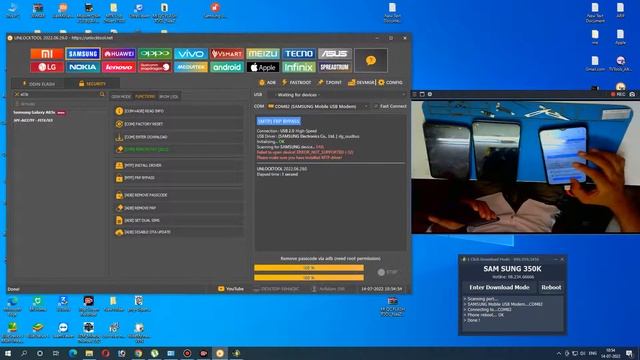
Task: Select the Infinix brand icon
Action: (298, 67)
